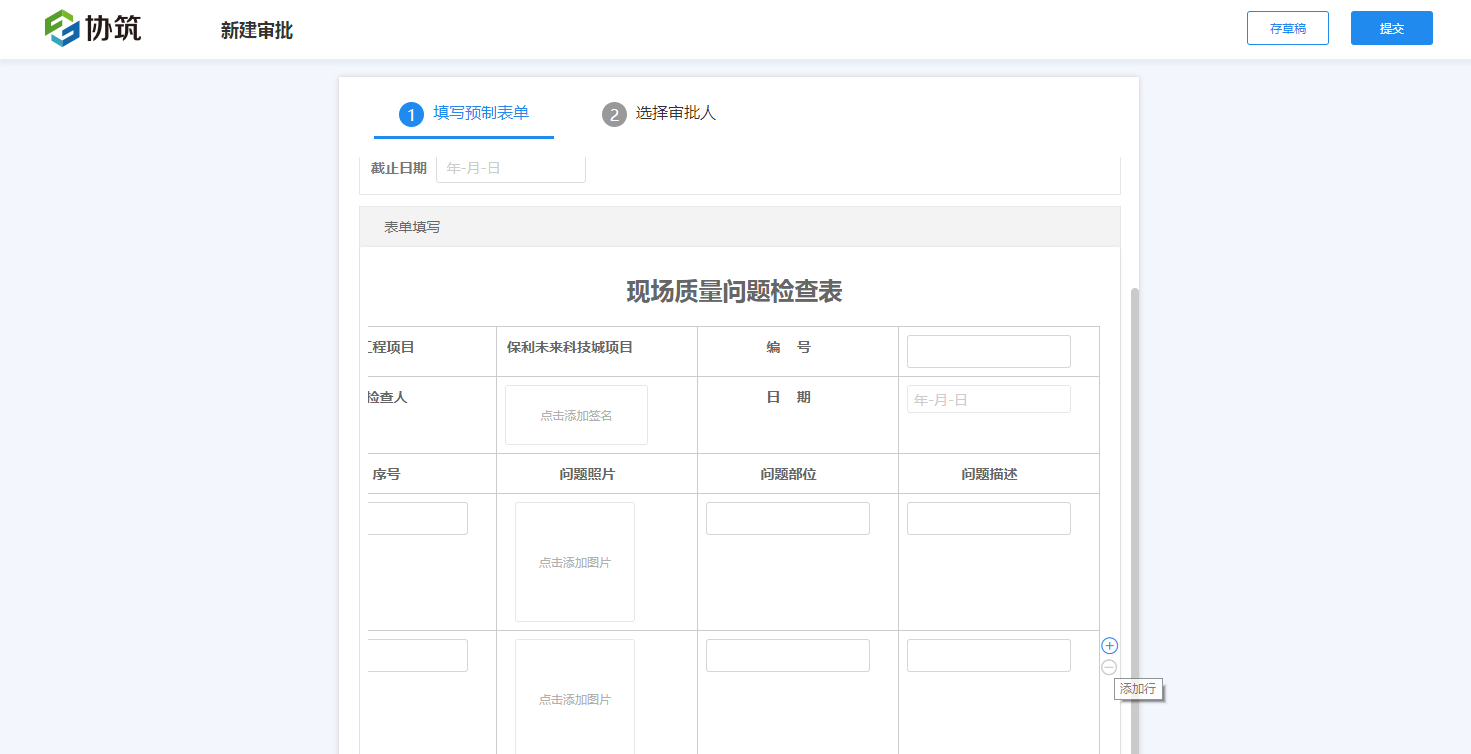Image resolution: width=1471 pixels, height=754 pixels.
Task: Click the minus icon to remove a table row
Action: [x=1108, y=667]
